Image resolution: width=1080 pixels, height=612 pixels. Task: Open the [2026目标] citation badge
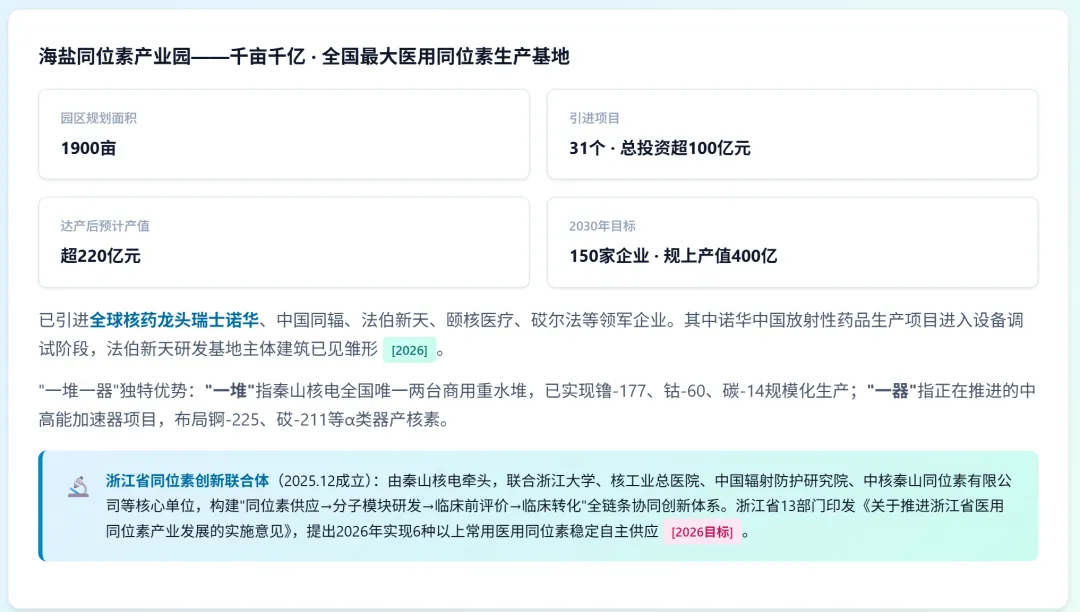coord(702,532)
